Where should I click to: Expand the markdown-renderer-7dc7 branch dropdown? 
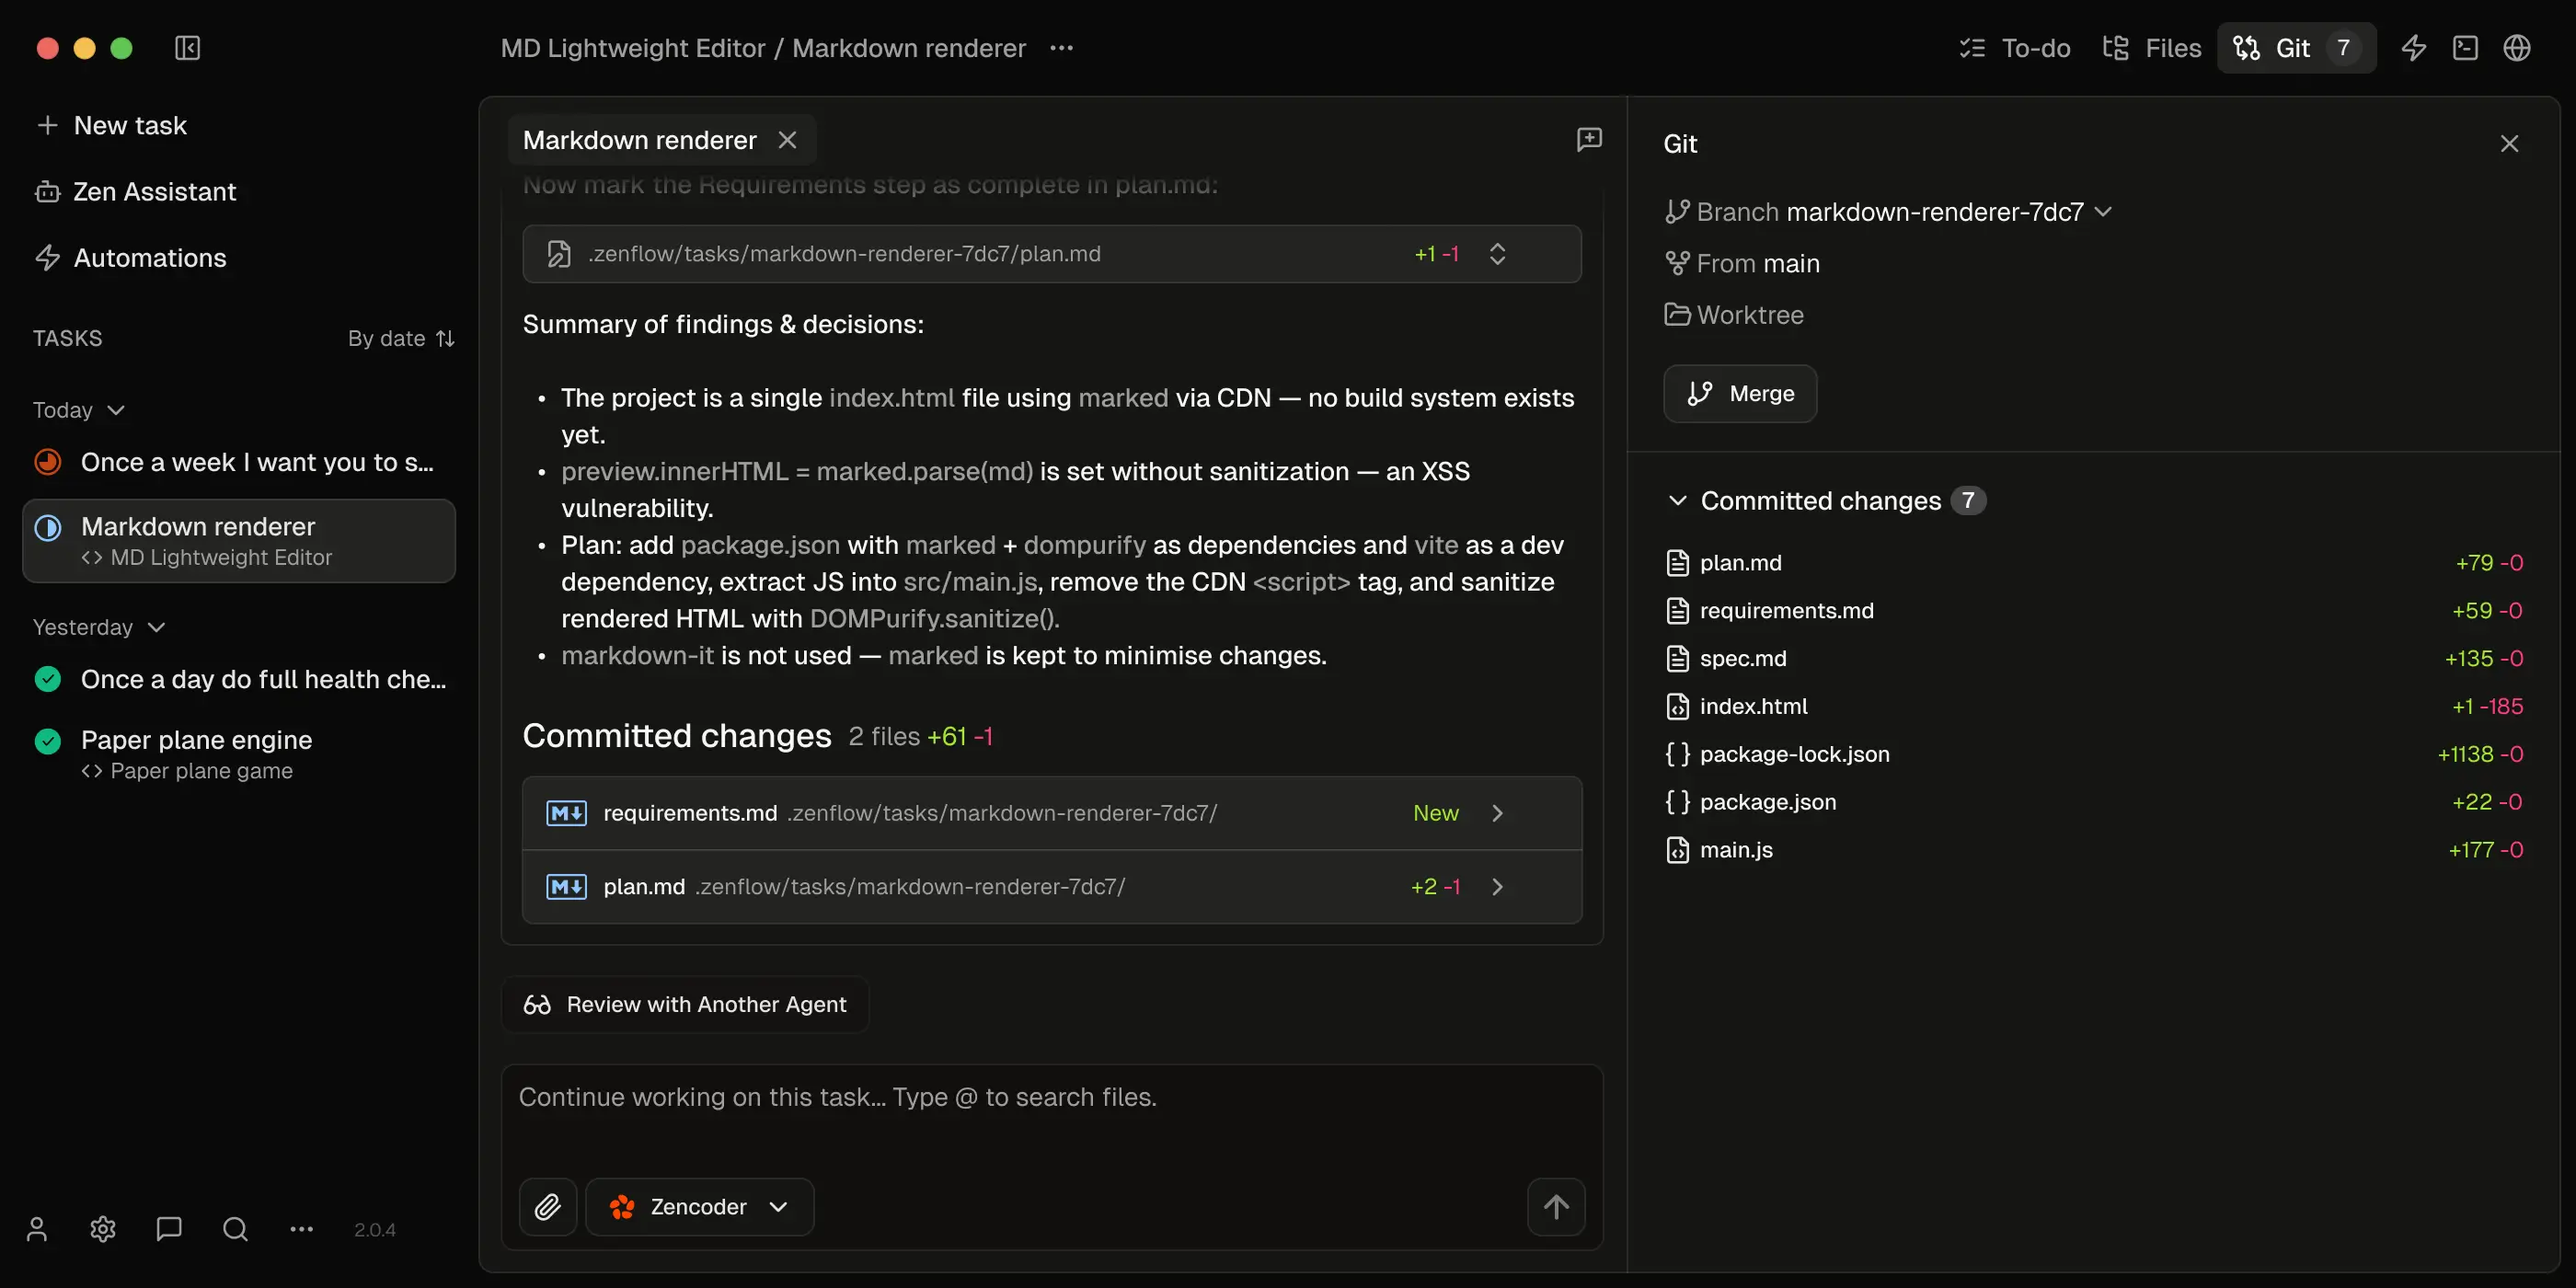2105,211
